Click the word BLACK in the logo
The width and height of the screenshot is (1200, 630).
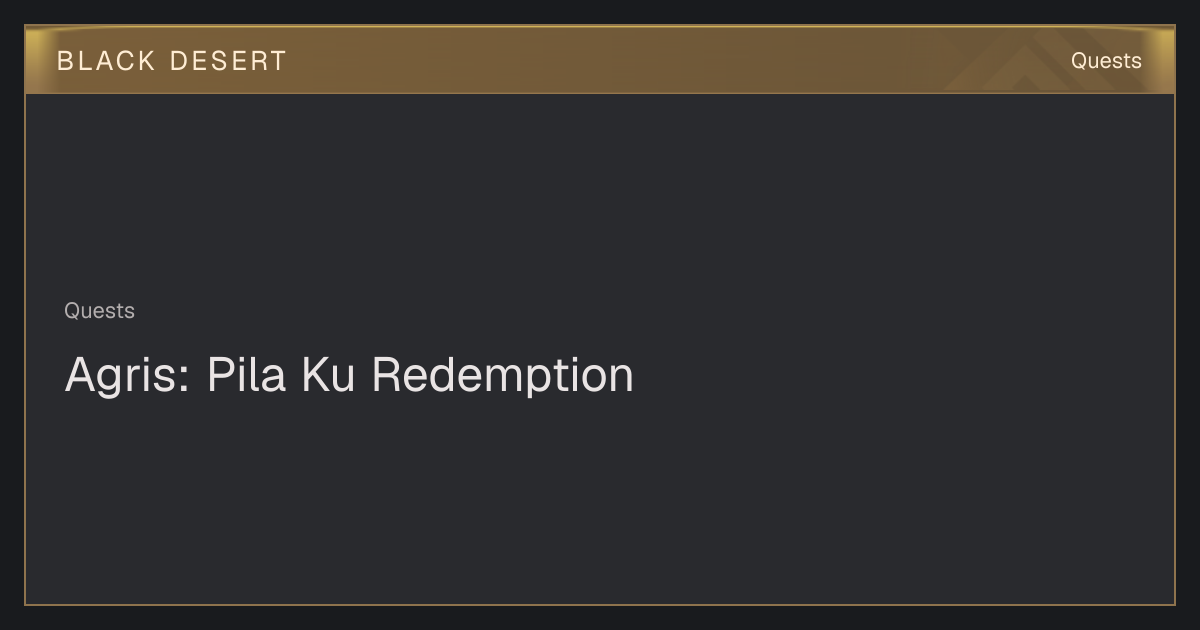[x=106, y=61]
